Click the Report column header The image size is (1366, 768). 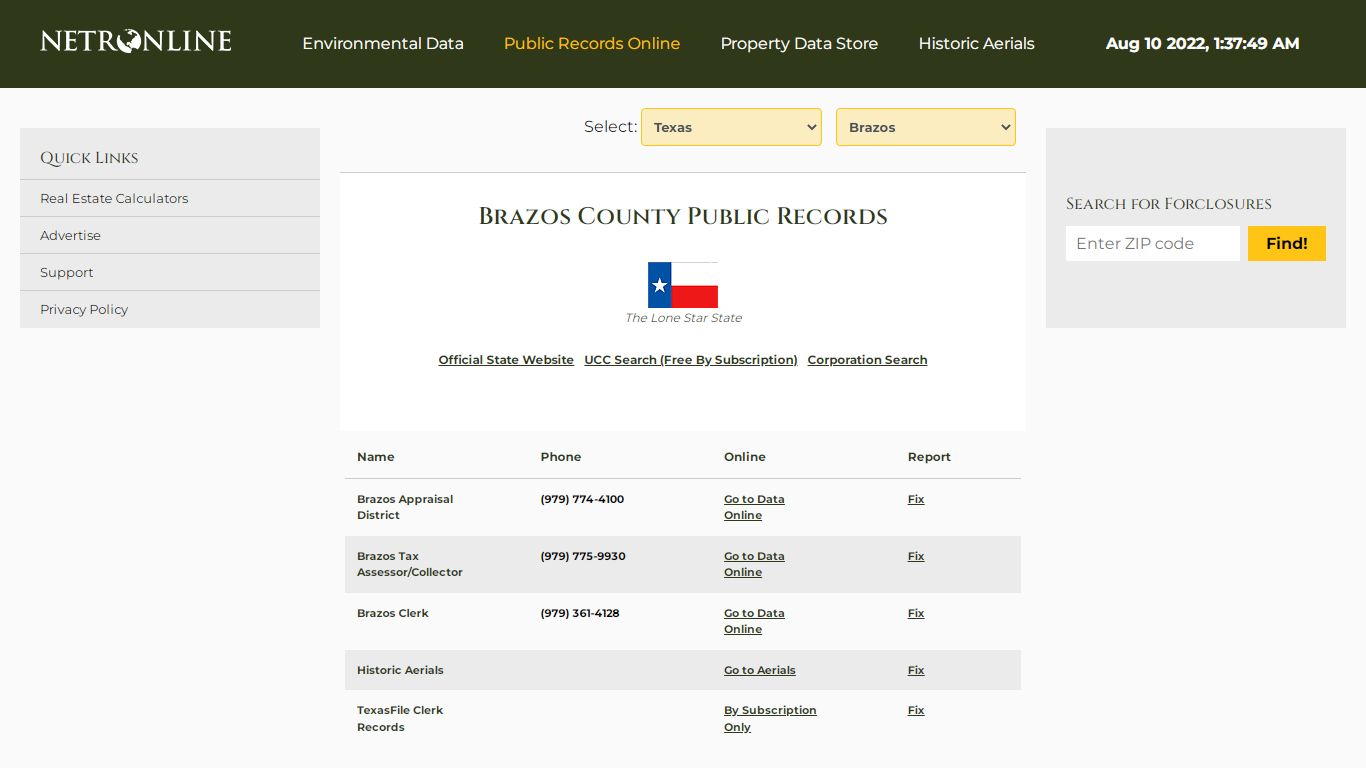coord(929,457)
